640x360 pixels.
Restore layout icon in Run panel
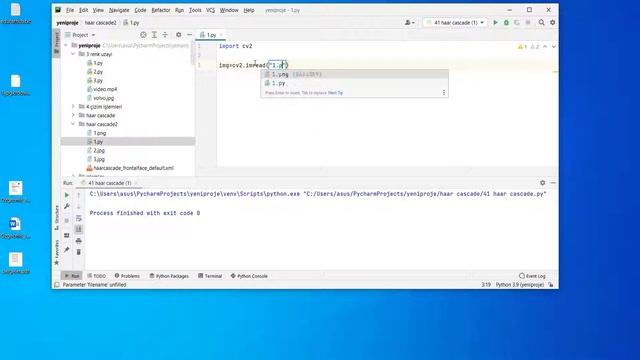click(x=67, y=236)
